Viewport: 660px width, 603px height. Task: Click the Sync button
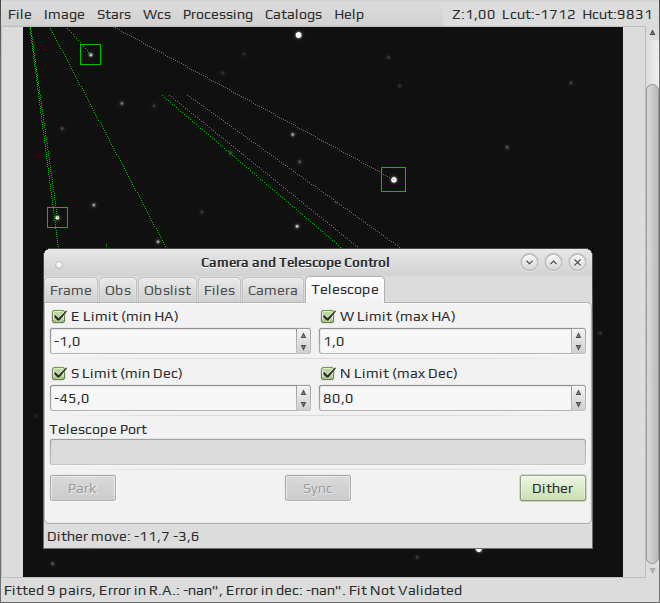tap(318, 488)
